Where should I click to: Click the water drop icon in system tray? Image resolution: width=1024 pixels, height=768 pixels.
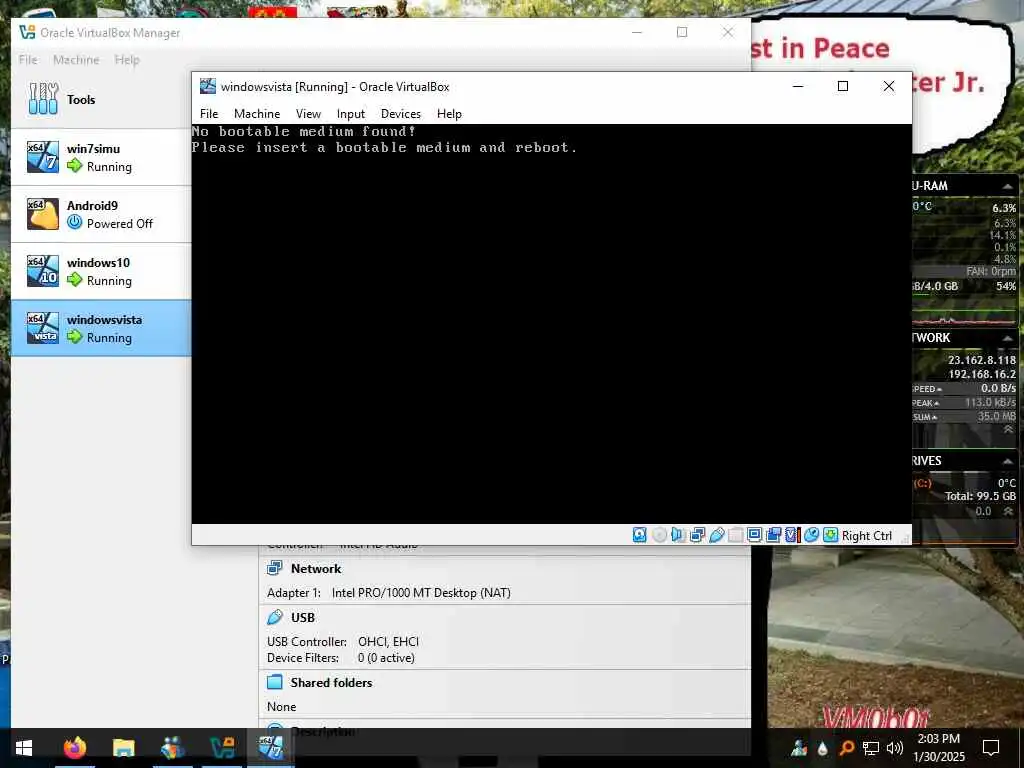(822, 748)
